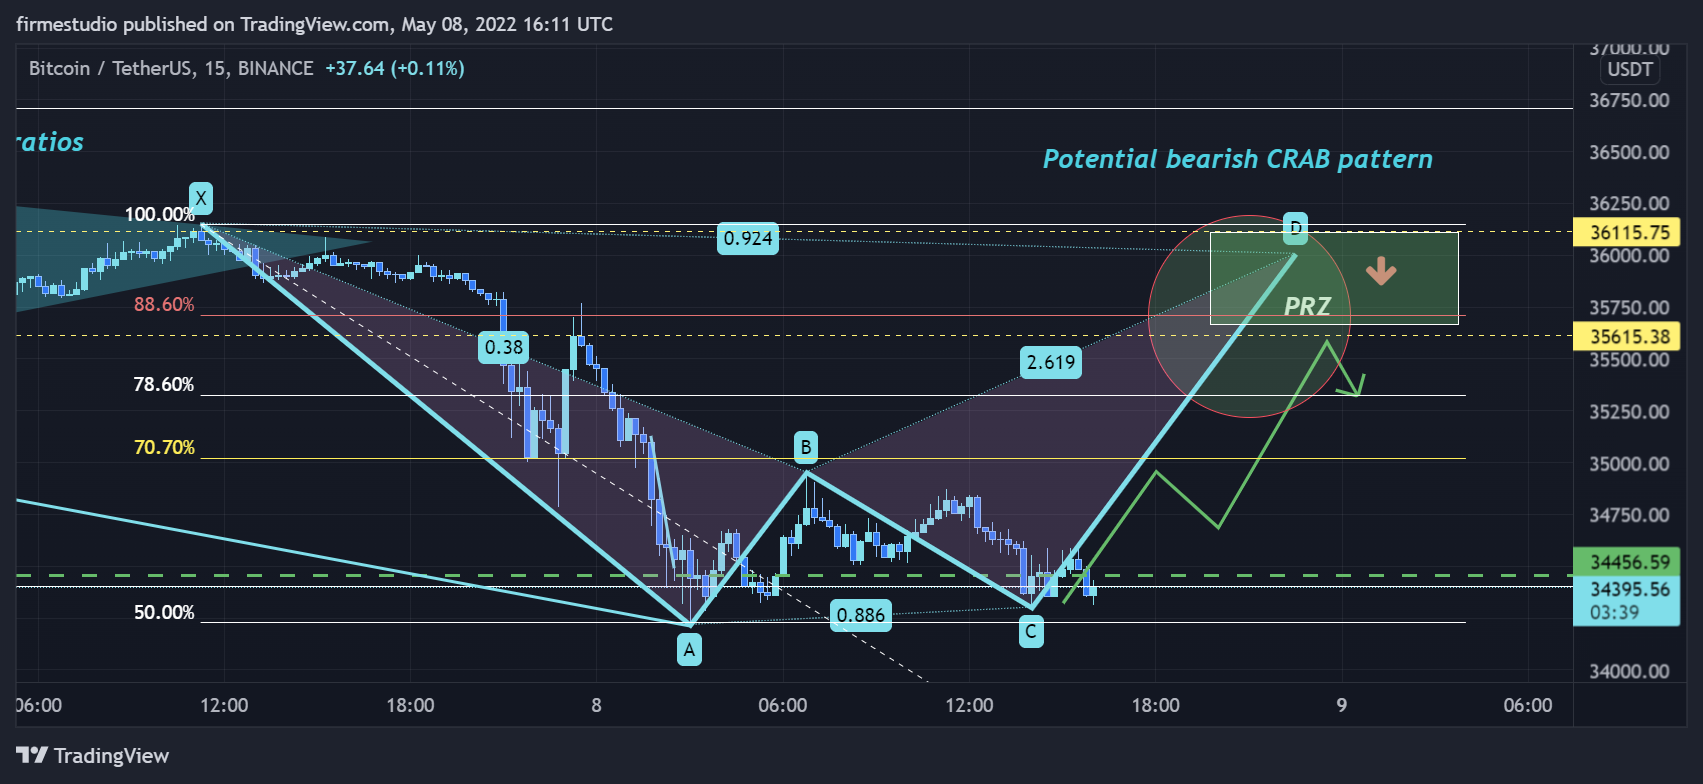Click the 50.00% Fibonacci level label

pos(165,612)
